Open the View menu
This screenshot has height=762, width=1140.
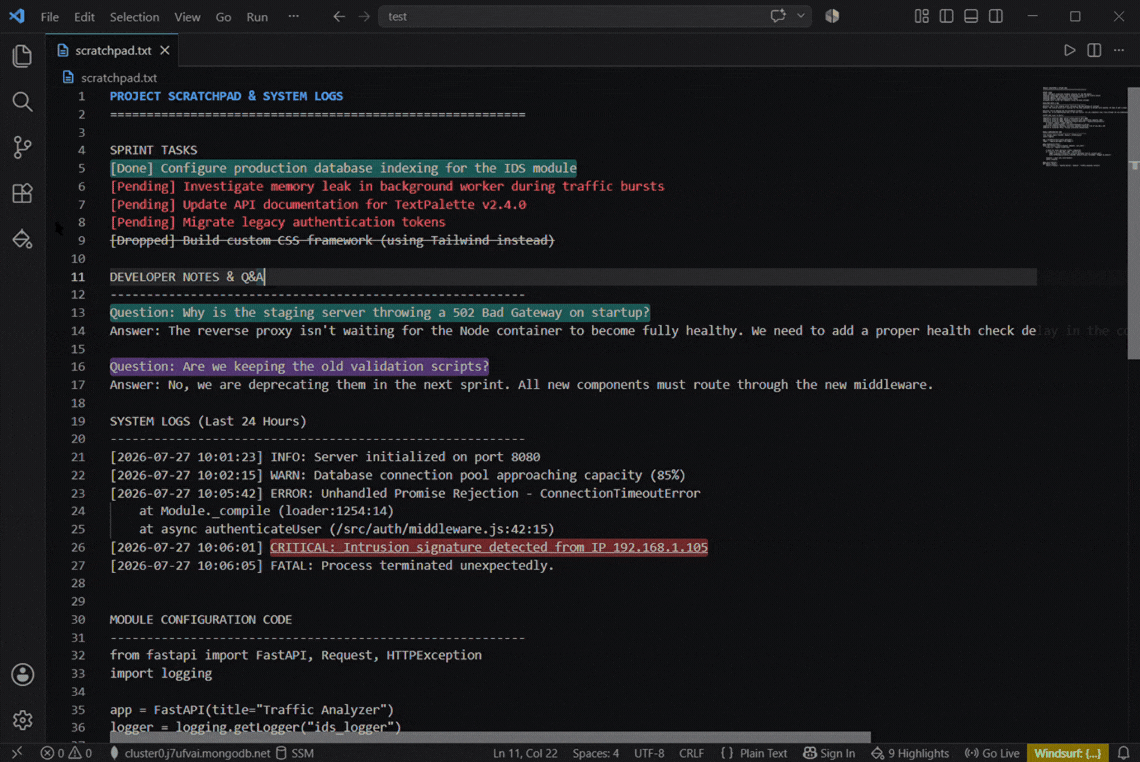tap(187, 17)
